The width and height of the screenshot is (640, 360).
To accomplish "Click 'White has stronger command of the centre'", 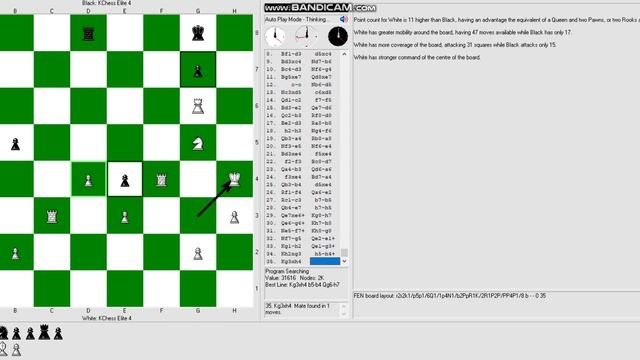I will point(417,58).
